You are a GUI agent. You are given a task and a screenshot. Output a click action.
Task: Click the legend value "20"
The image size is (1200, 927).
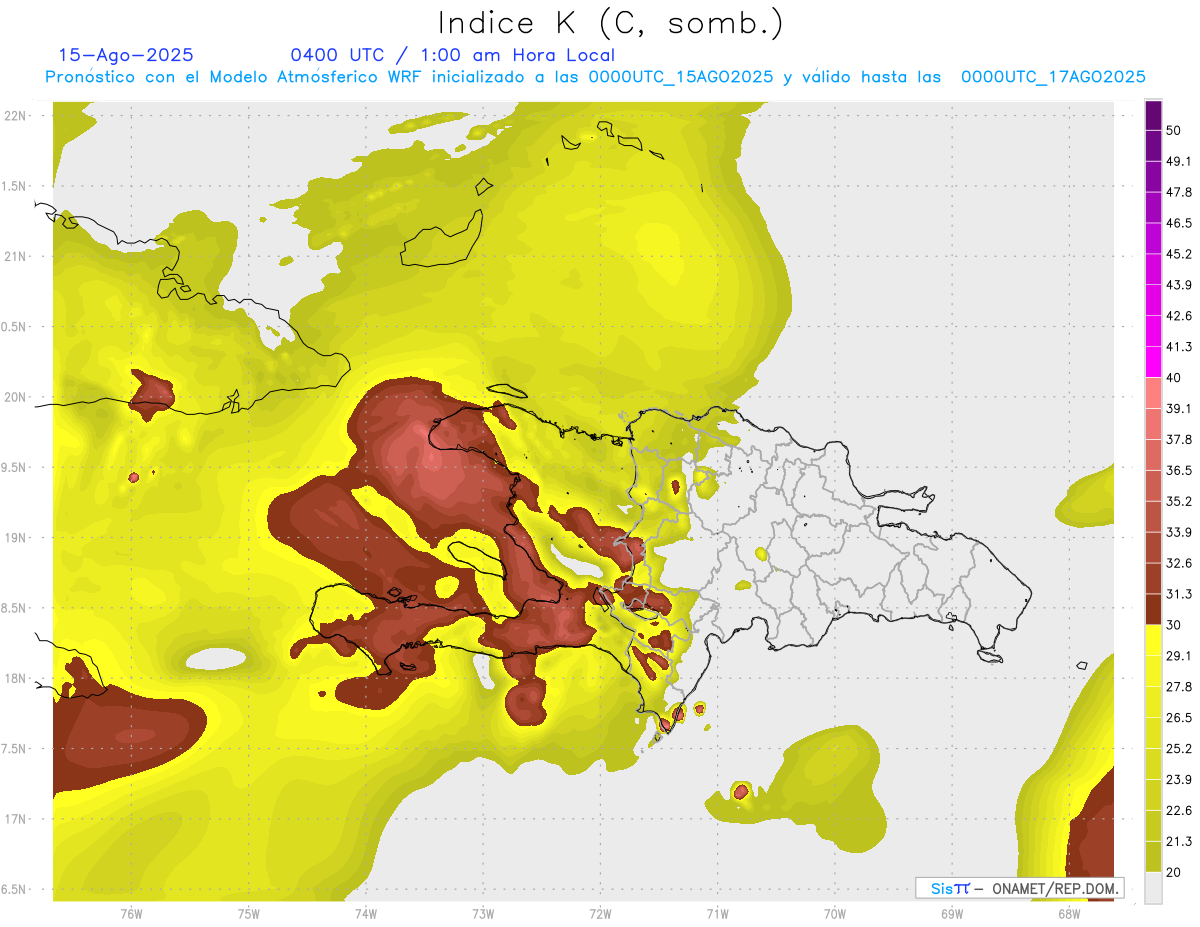[1174, 872]
